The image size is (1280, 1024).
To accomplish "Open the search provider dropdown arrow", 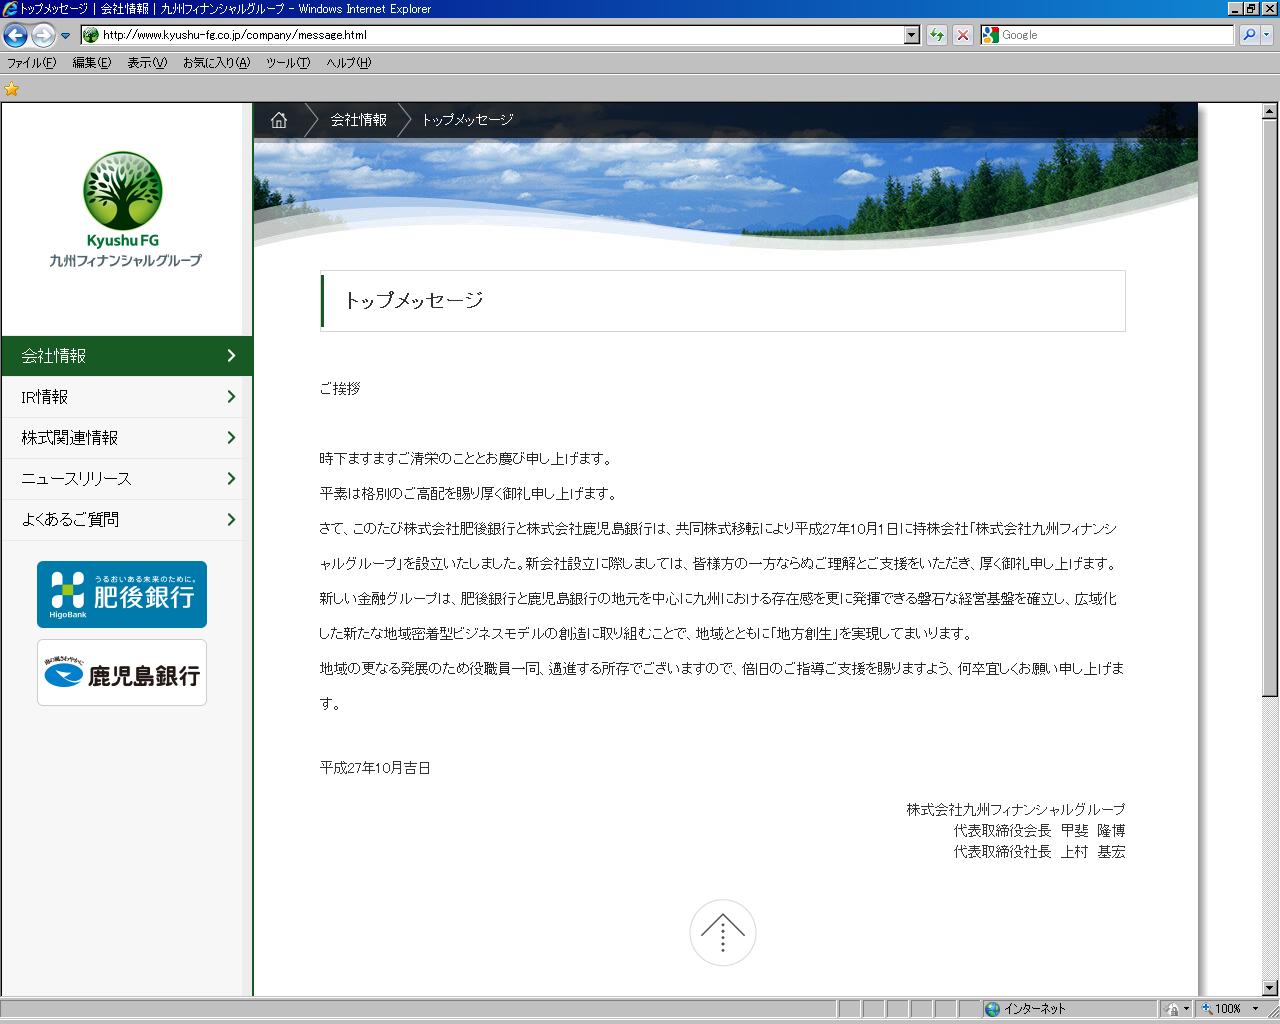I will tap(1267, 35).
